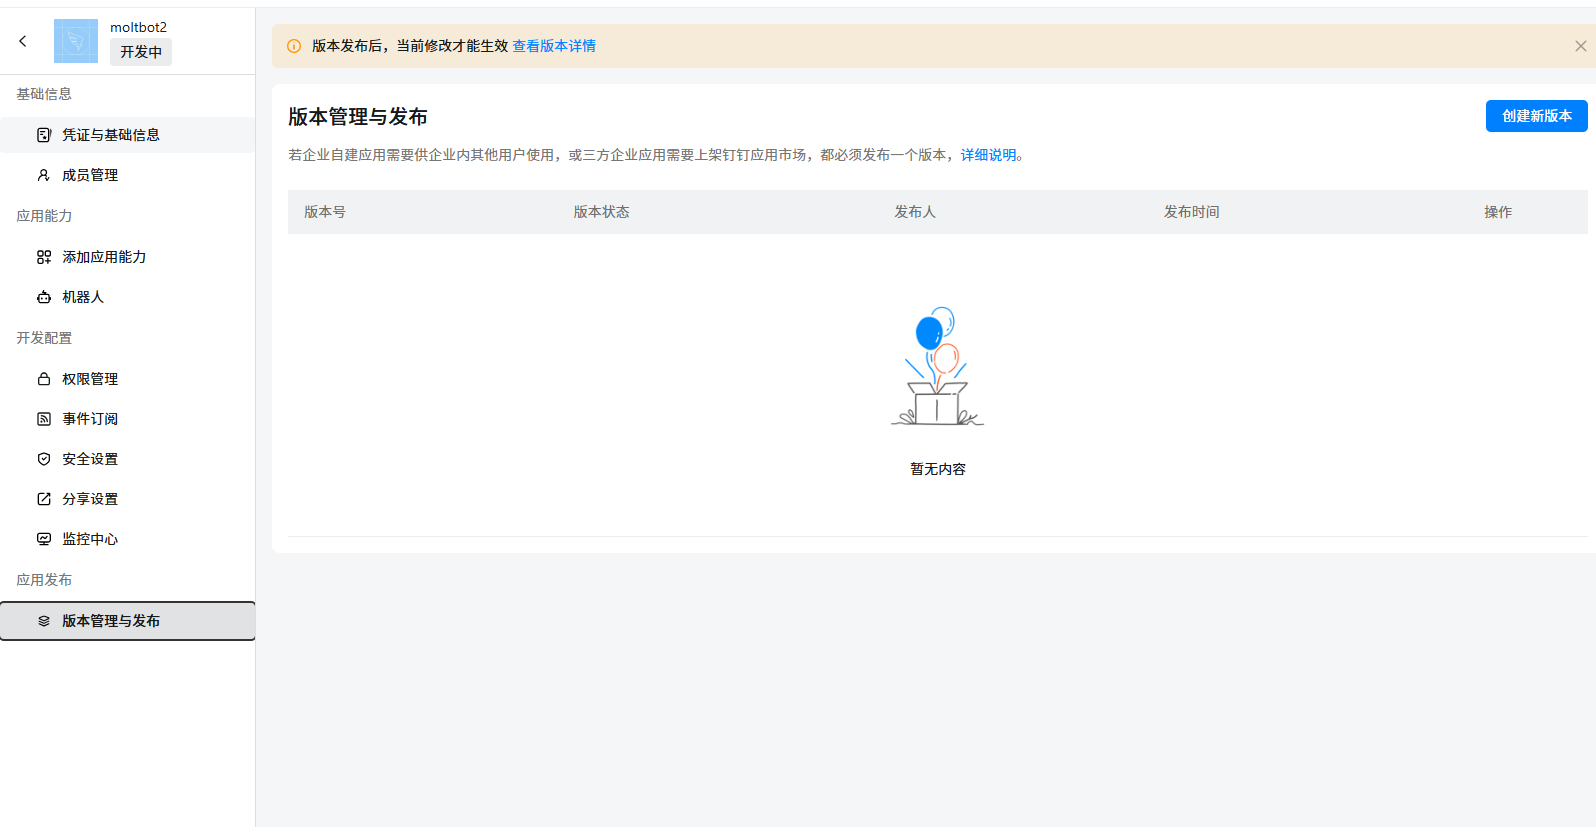1596x827 pixels.
Task: Click the 事件订阅 subscription icon
Action: pyautogui.click(x=44, y=419)
